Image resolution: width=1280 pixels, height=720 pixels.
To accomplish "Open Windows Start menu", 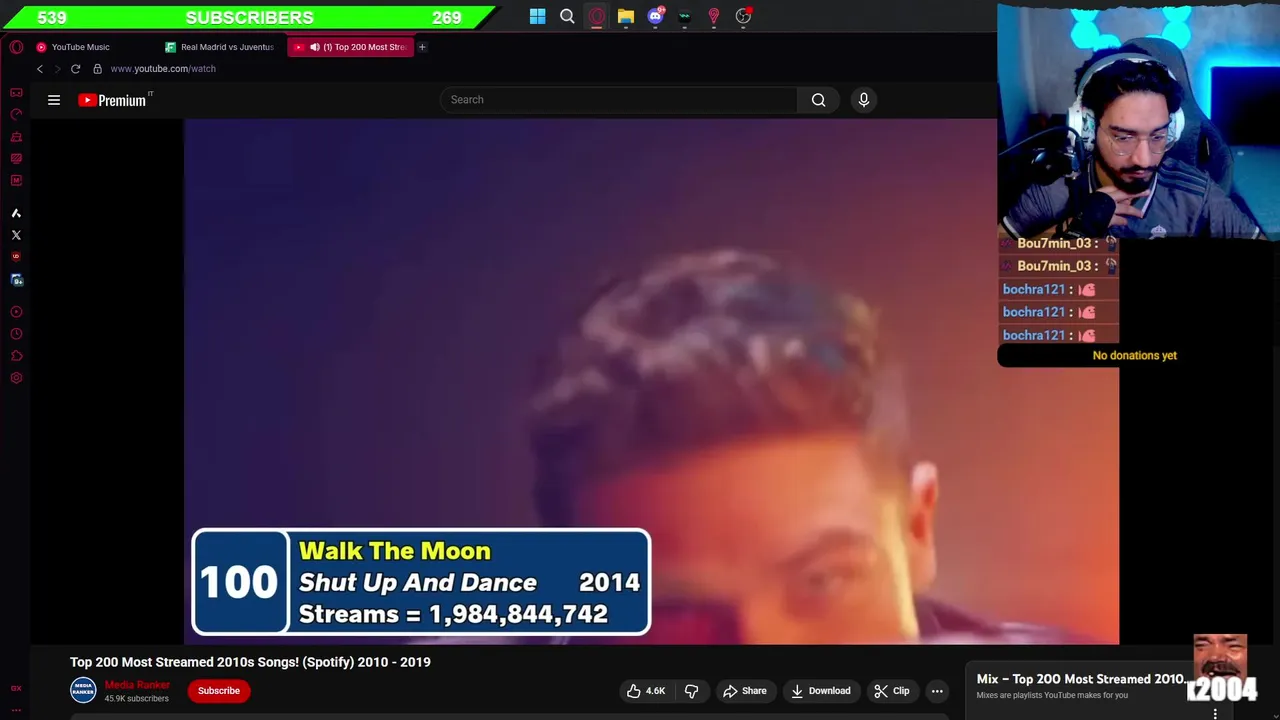I will coord(538,16).
